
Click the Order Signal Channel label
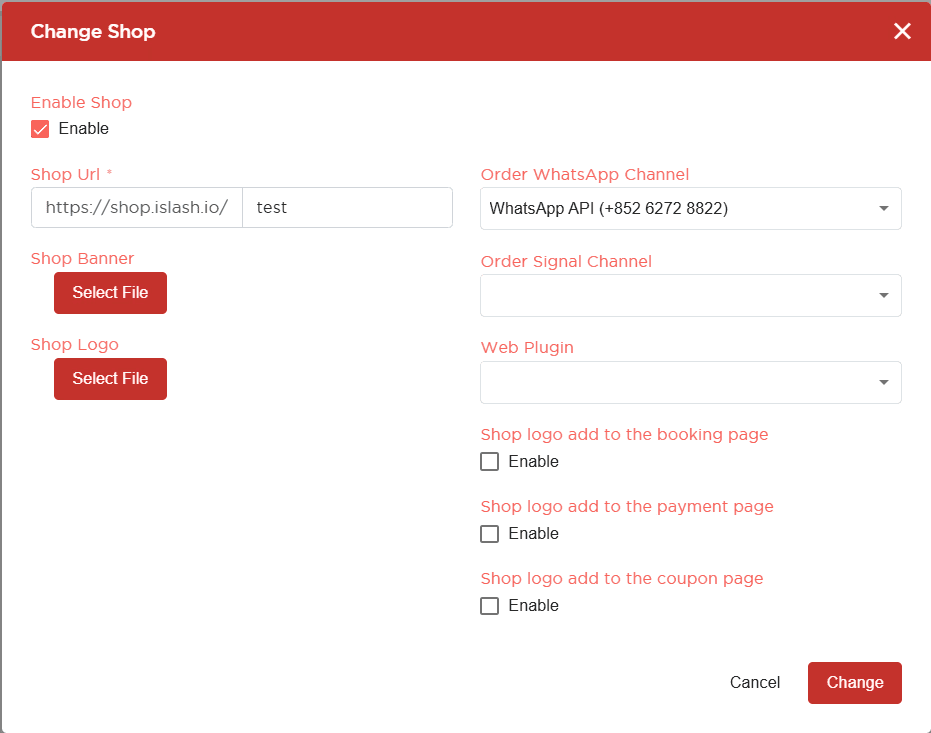coord(566,262)
